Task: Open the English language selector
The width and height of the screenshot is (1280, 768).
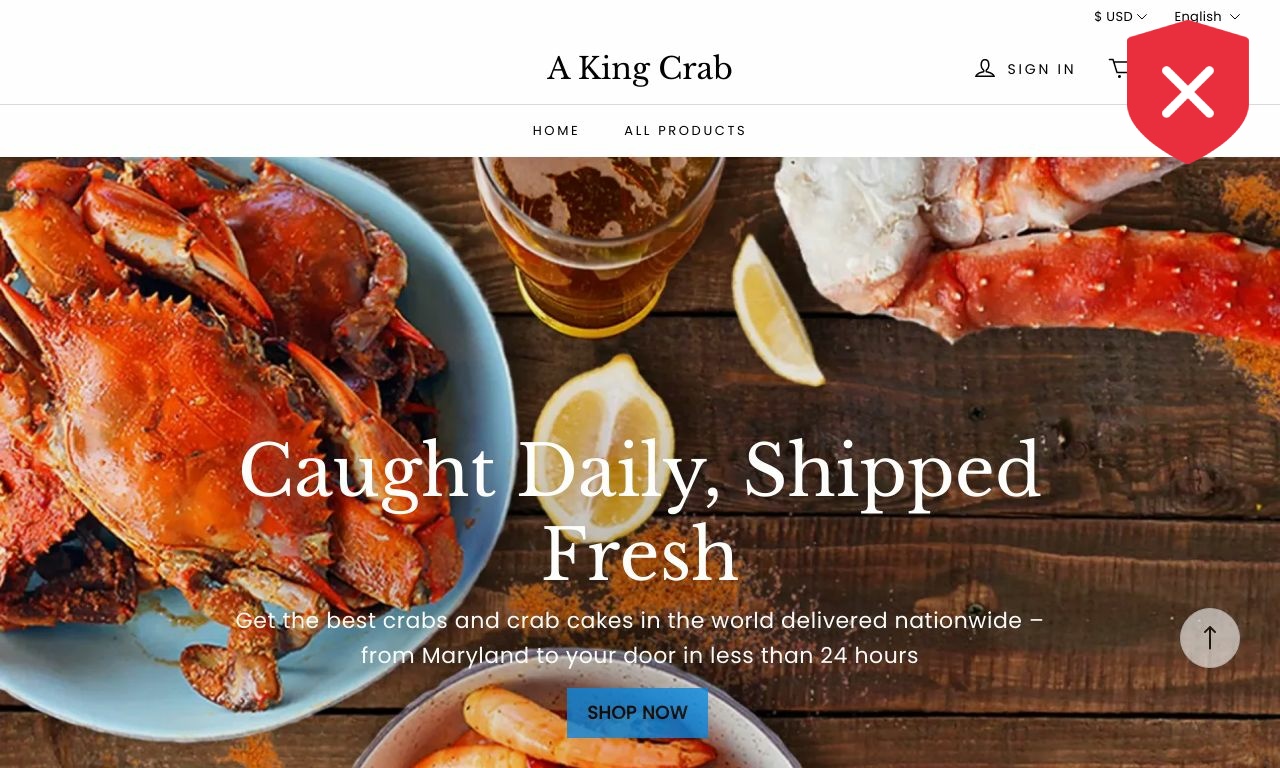Action: tap(1207, 17)
